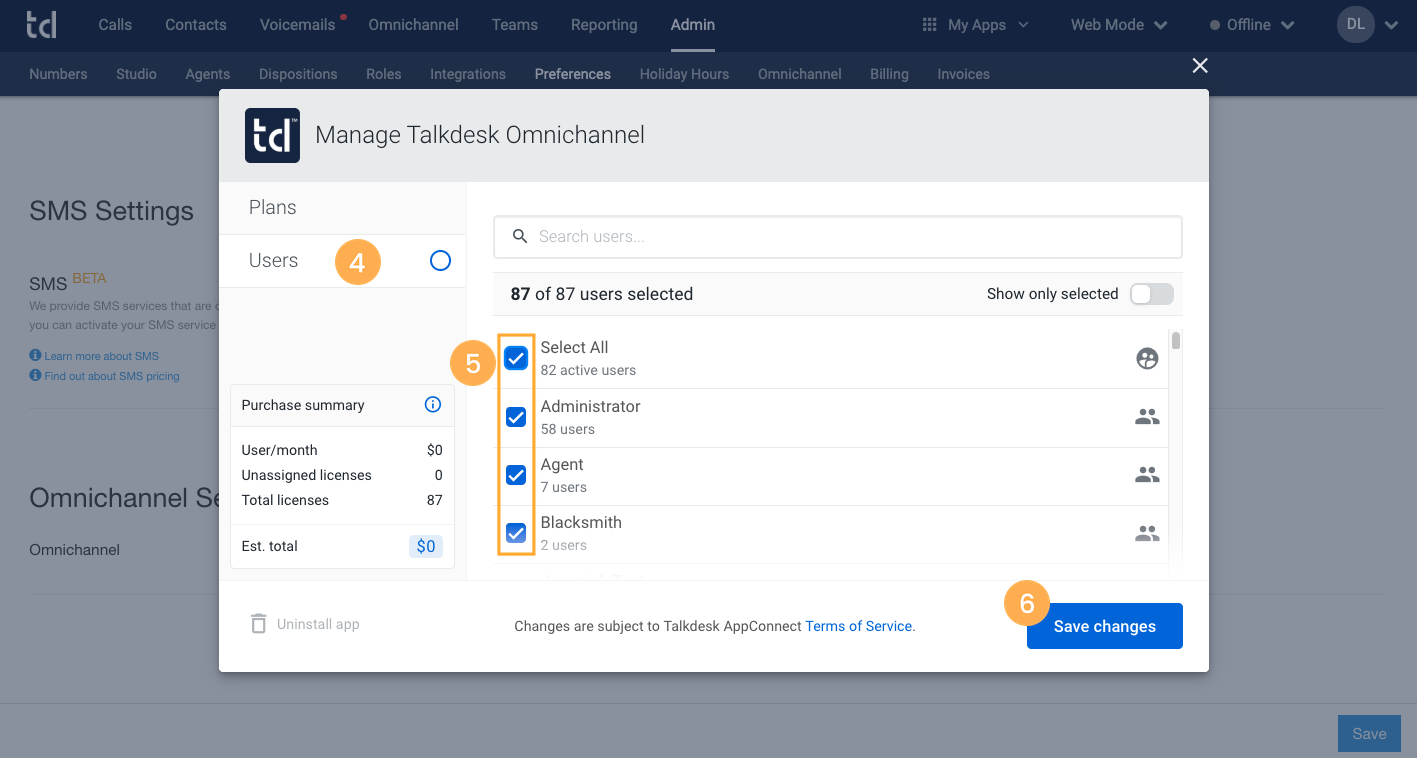This screenshot has width=1417, height=758.
Task: Click the Uninstall app trash icon
Action: [x=258, y=624]
